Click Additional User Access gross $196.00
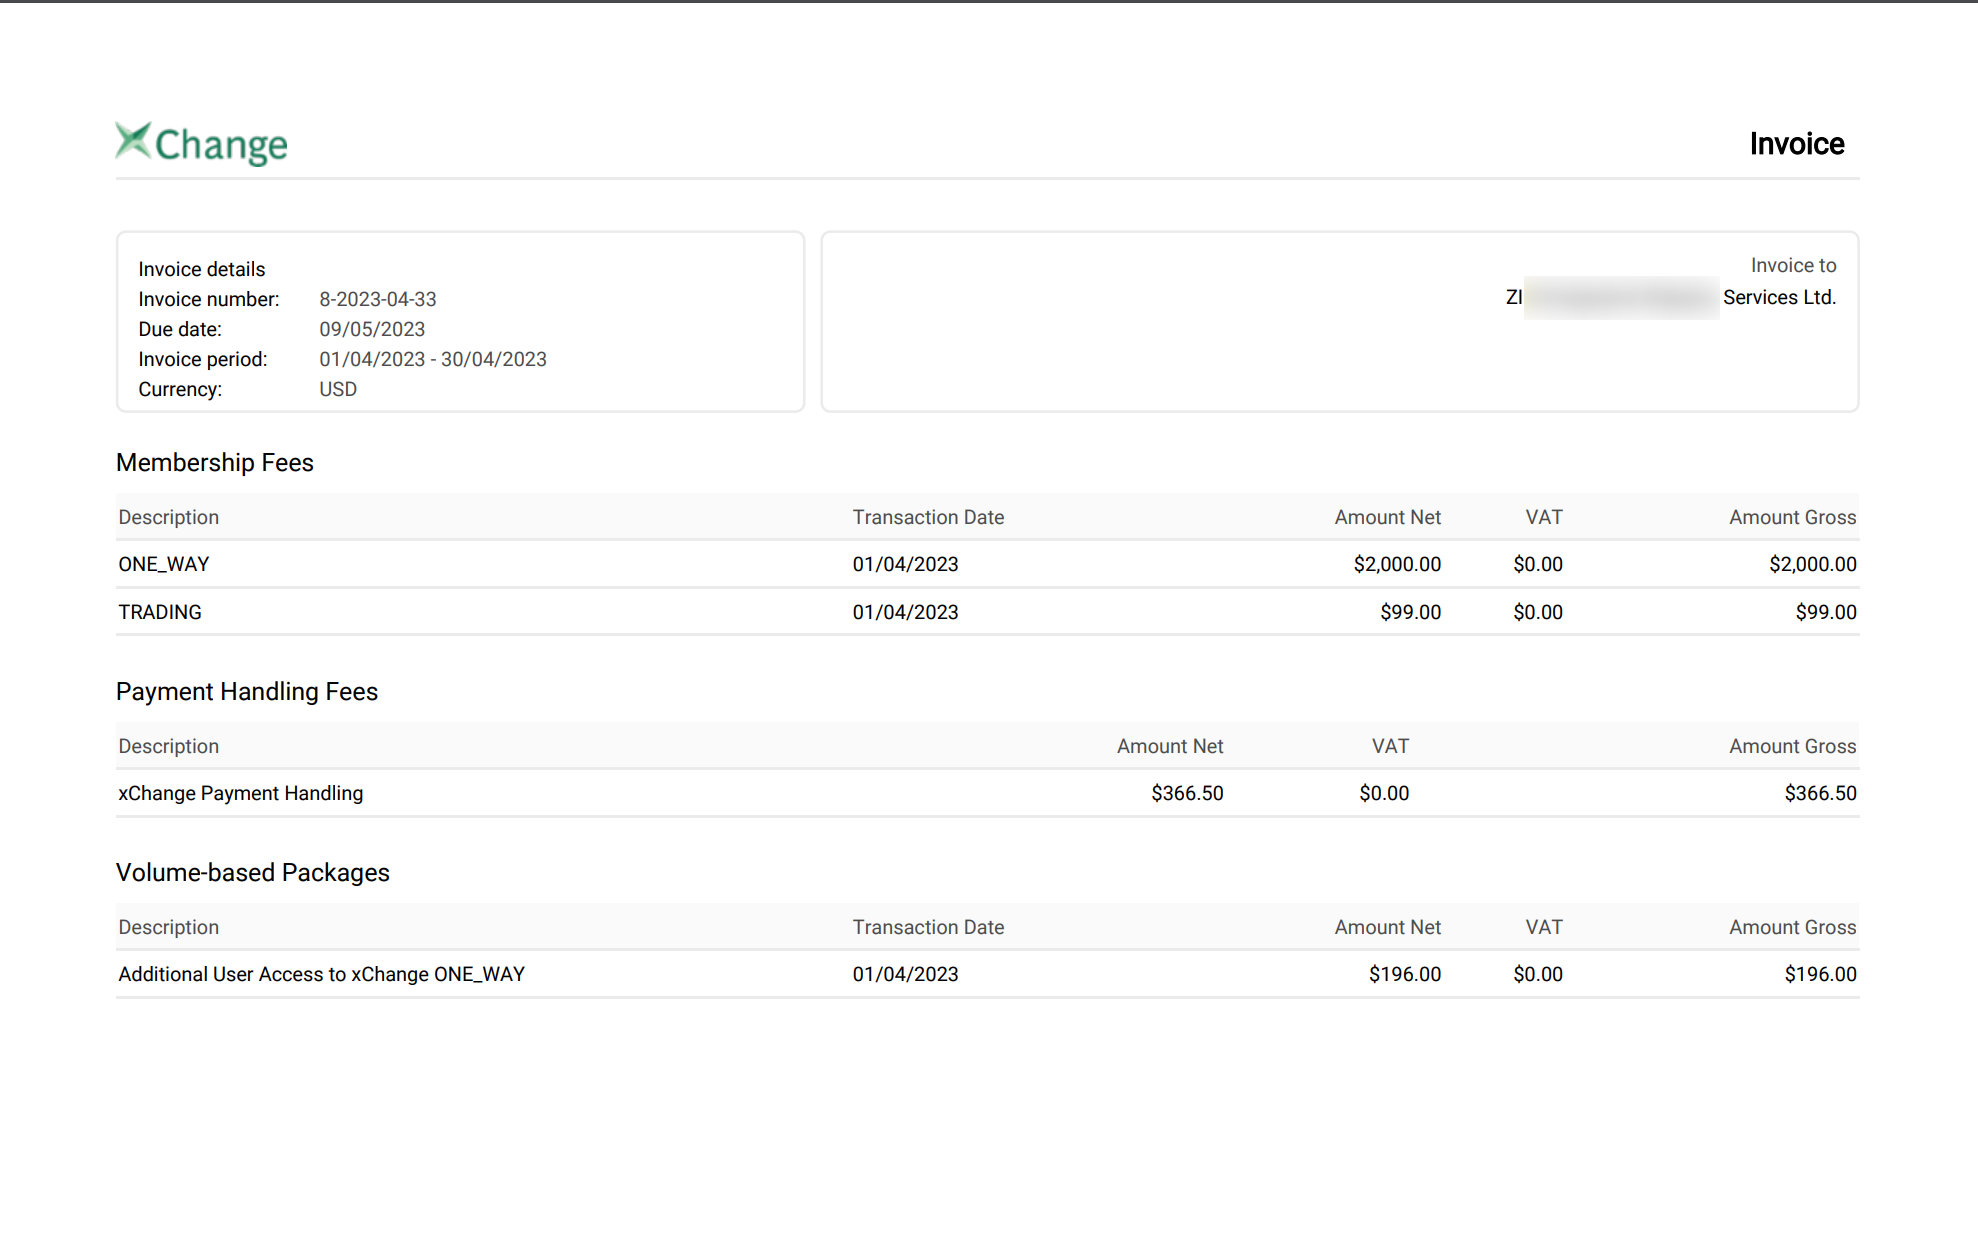 [1820, 974]
